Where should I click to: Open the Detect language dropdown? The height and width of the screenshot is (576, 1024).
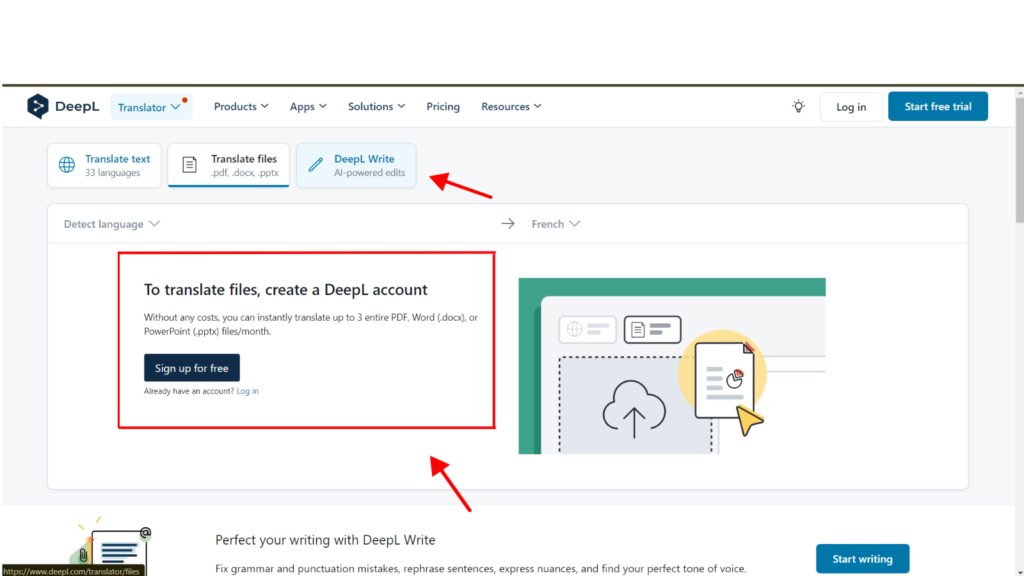(112, 224)
